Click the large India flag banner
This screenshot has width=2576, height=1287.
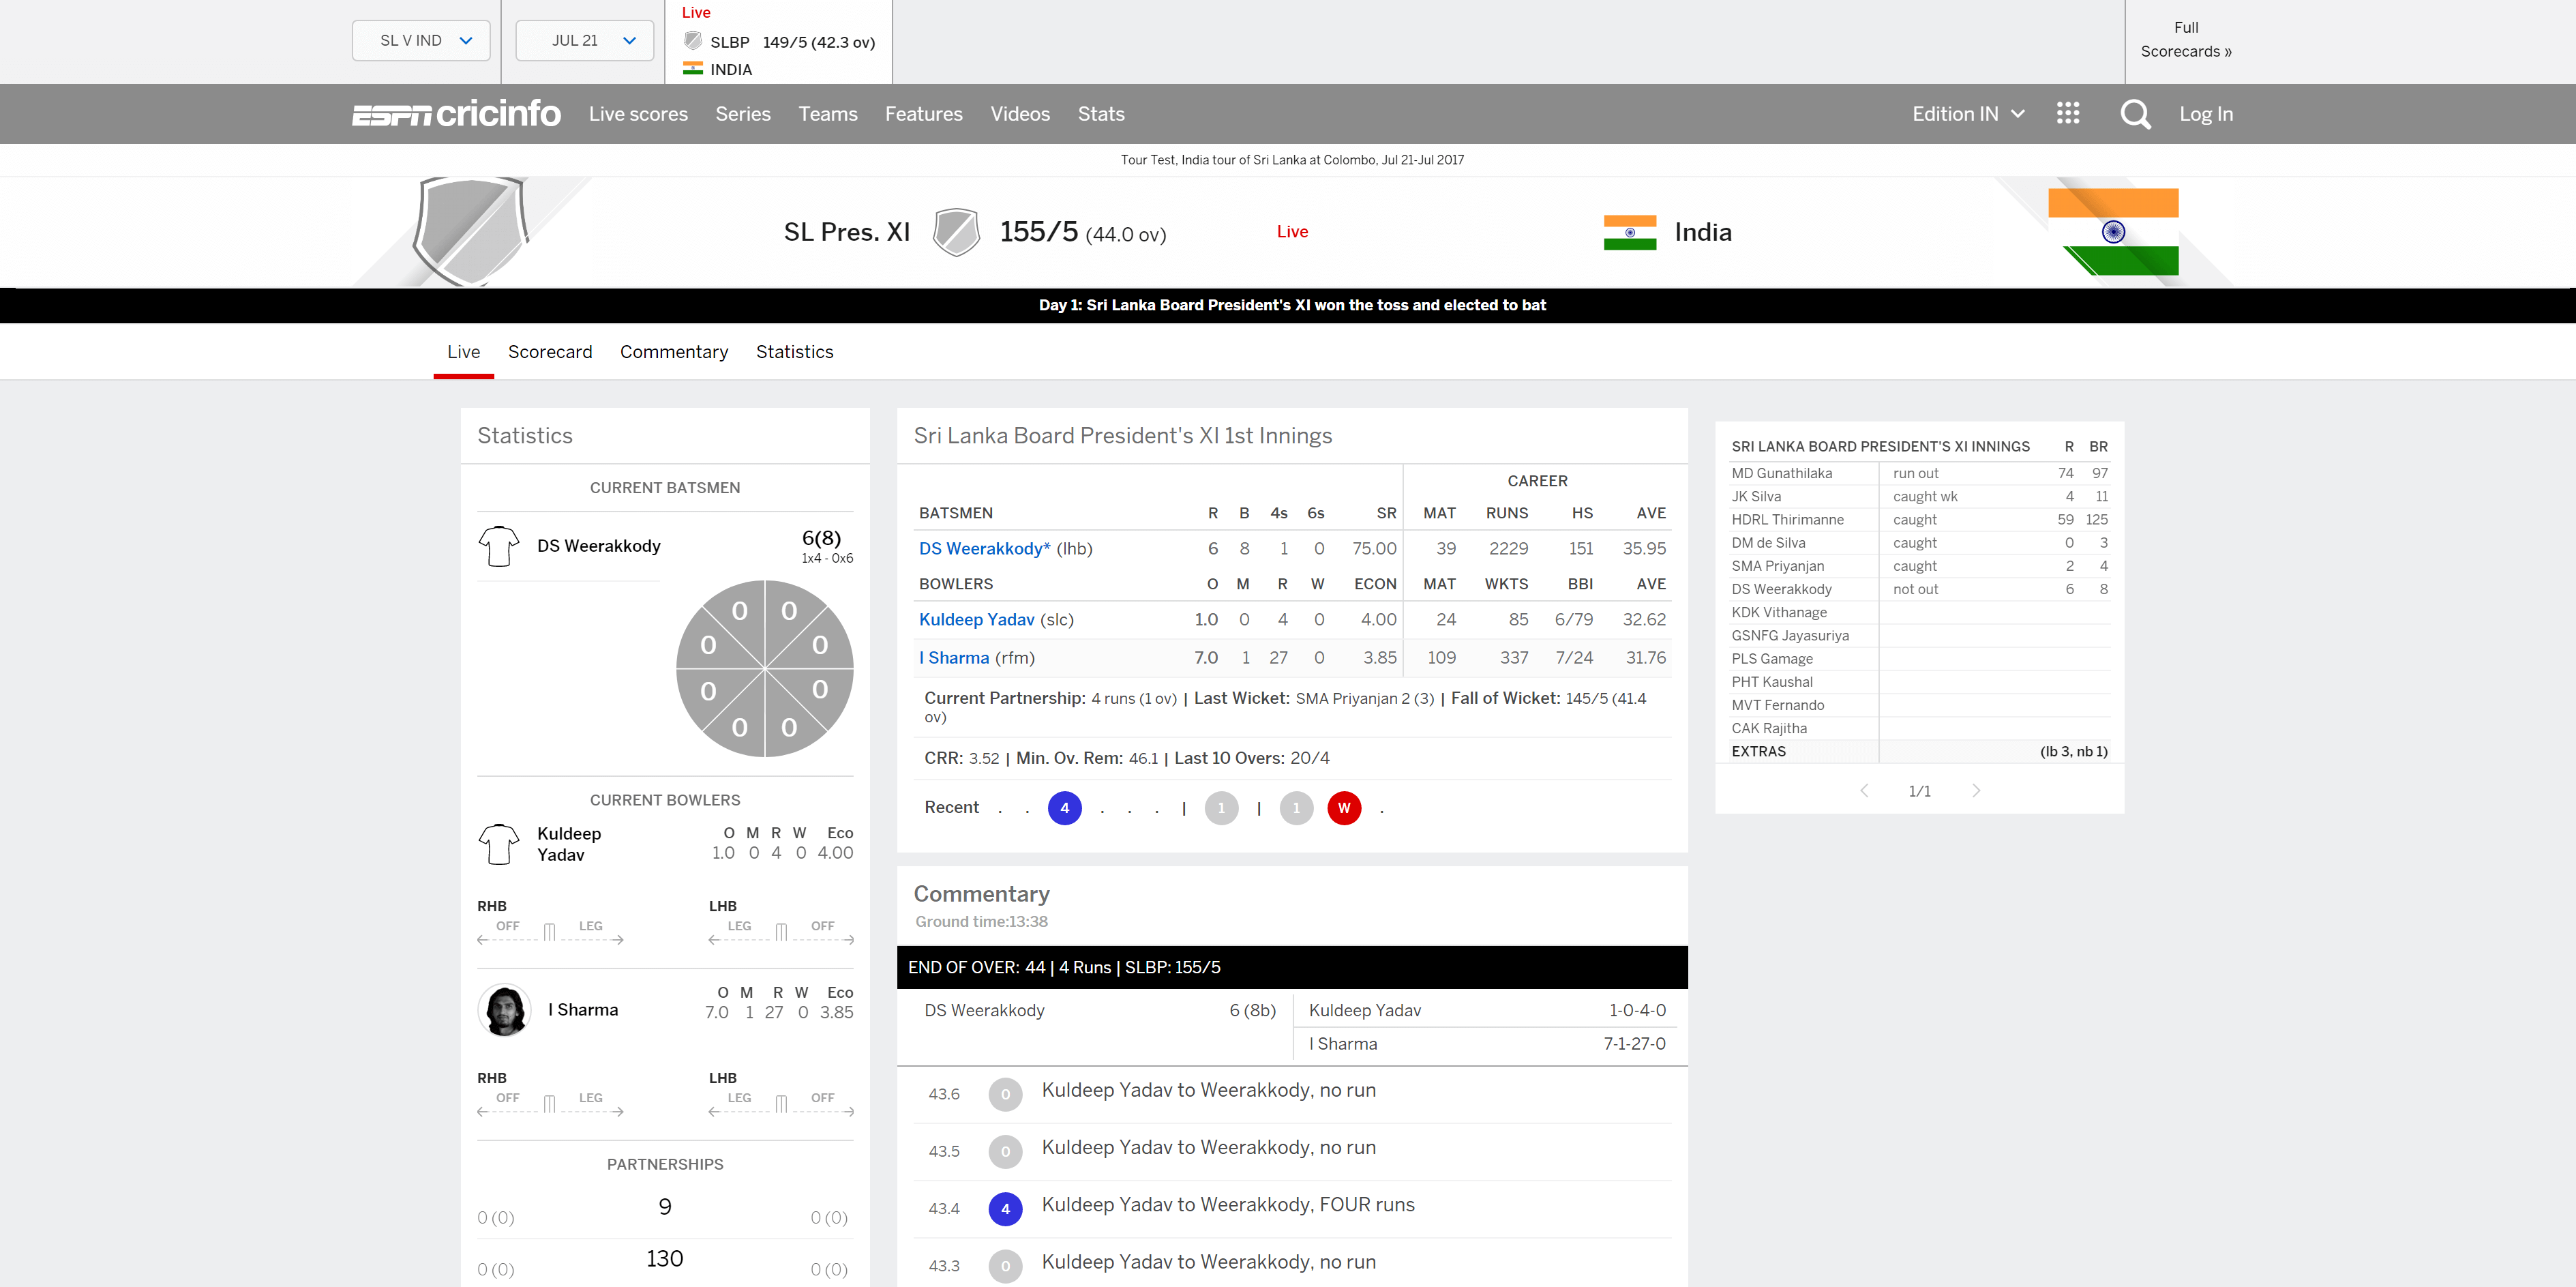[x=2113, y=232]
